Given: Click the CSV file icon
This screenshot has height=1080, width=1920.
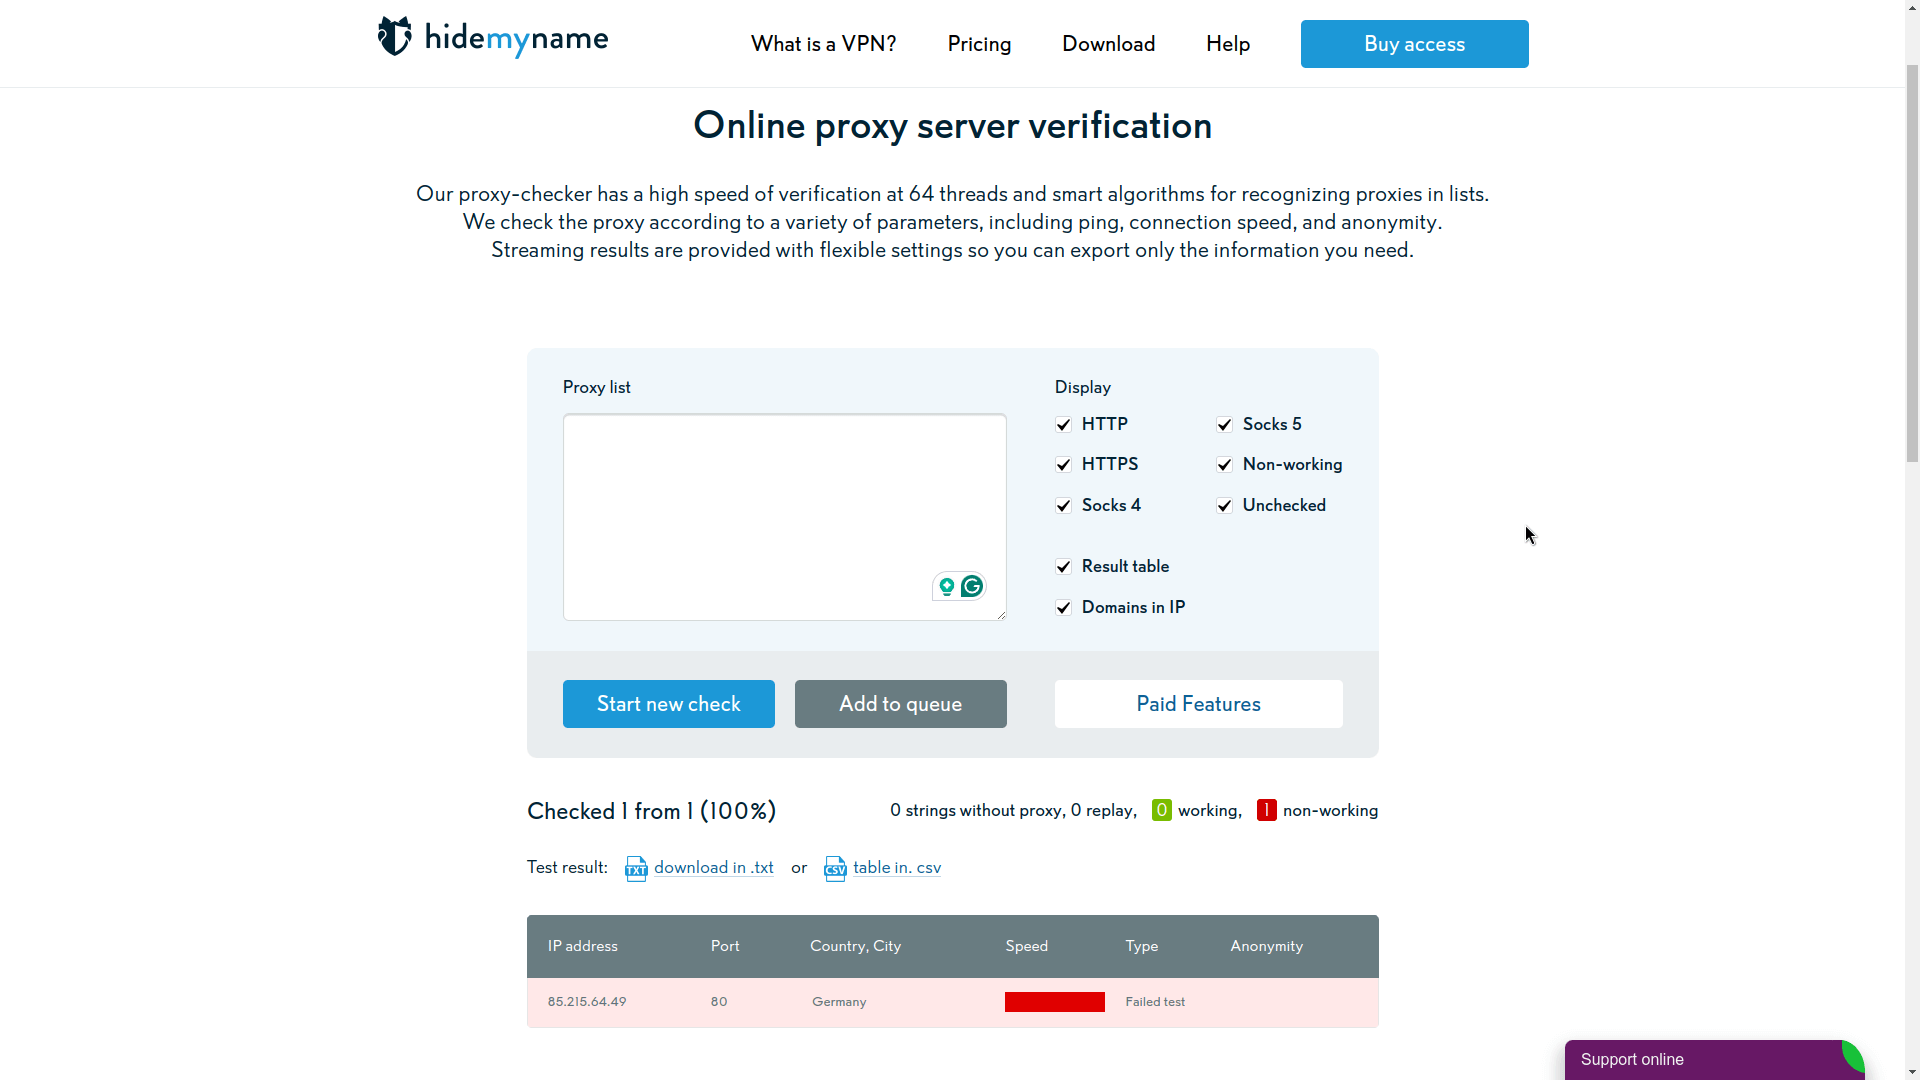Looking at the screenshot, I should click(835, 869).
